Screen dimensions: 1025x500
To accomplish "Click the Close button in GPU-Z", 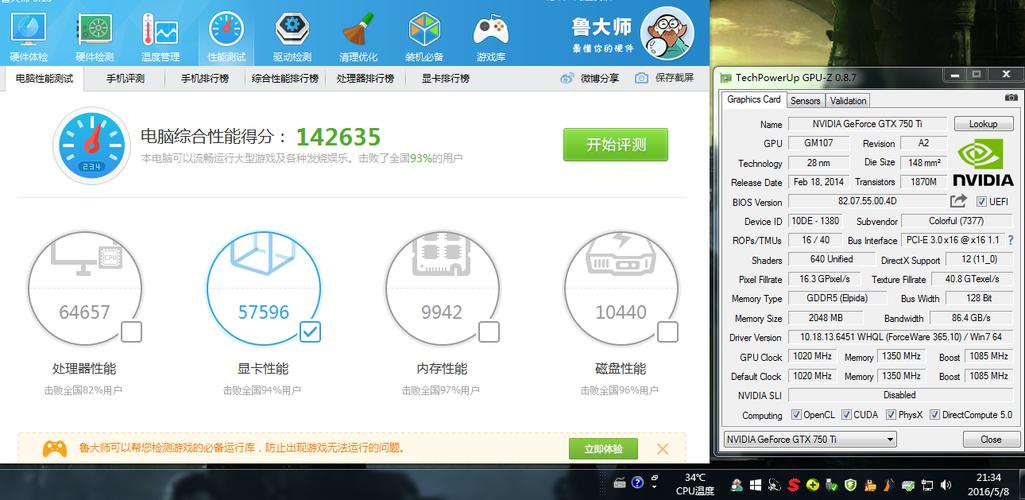I will point(990,439).
